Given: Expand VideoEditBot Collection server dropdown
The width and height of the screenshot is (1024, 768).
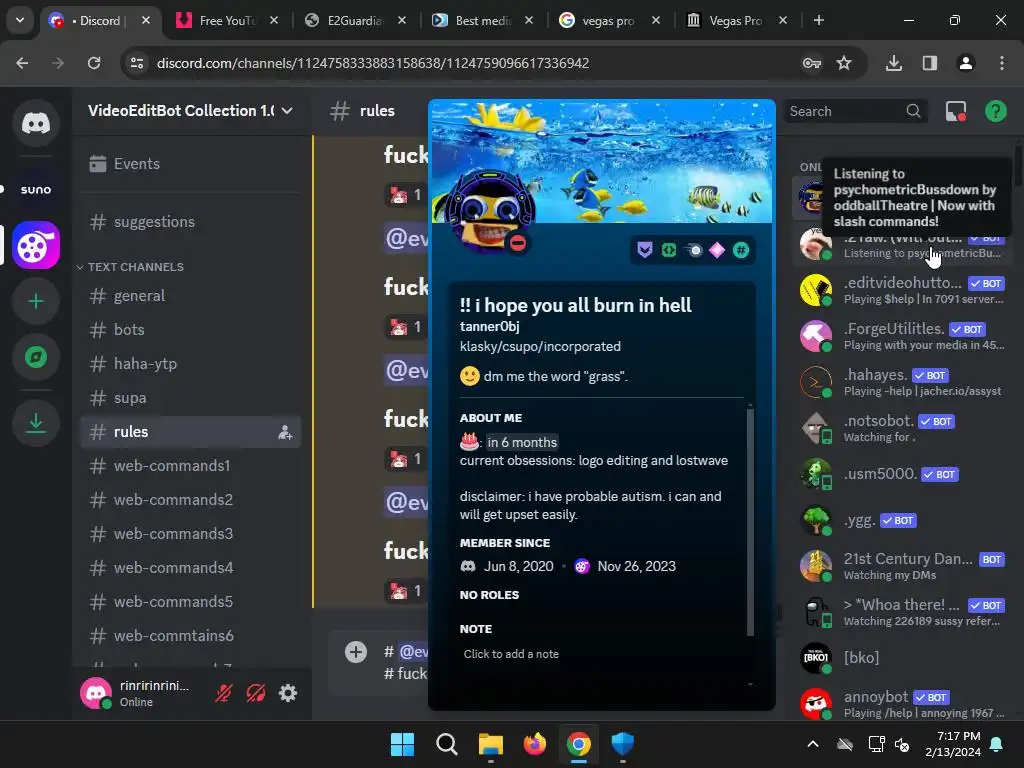Looking at the screenshot, I should [x=287, y=111].
